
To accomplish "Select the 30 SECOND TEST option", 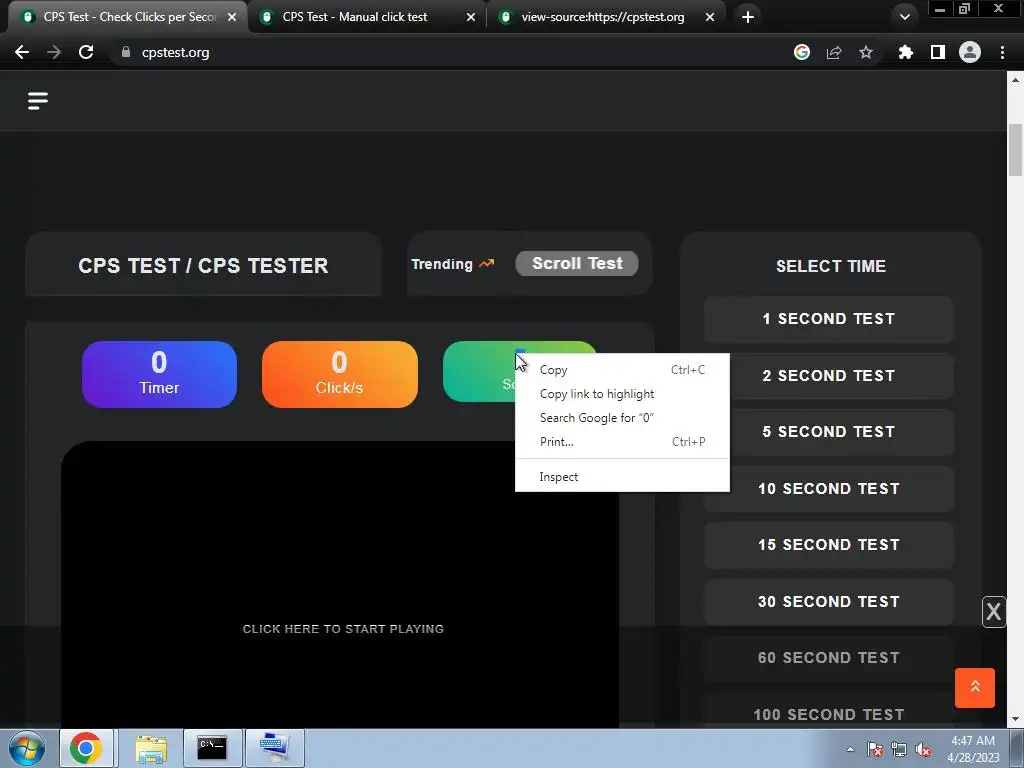I will [x=828, y=601].
